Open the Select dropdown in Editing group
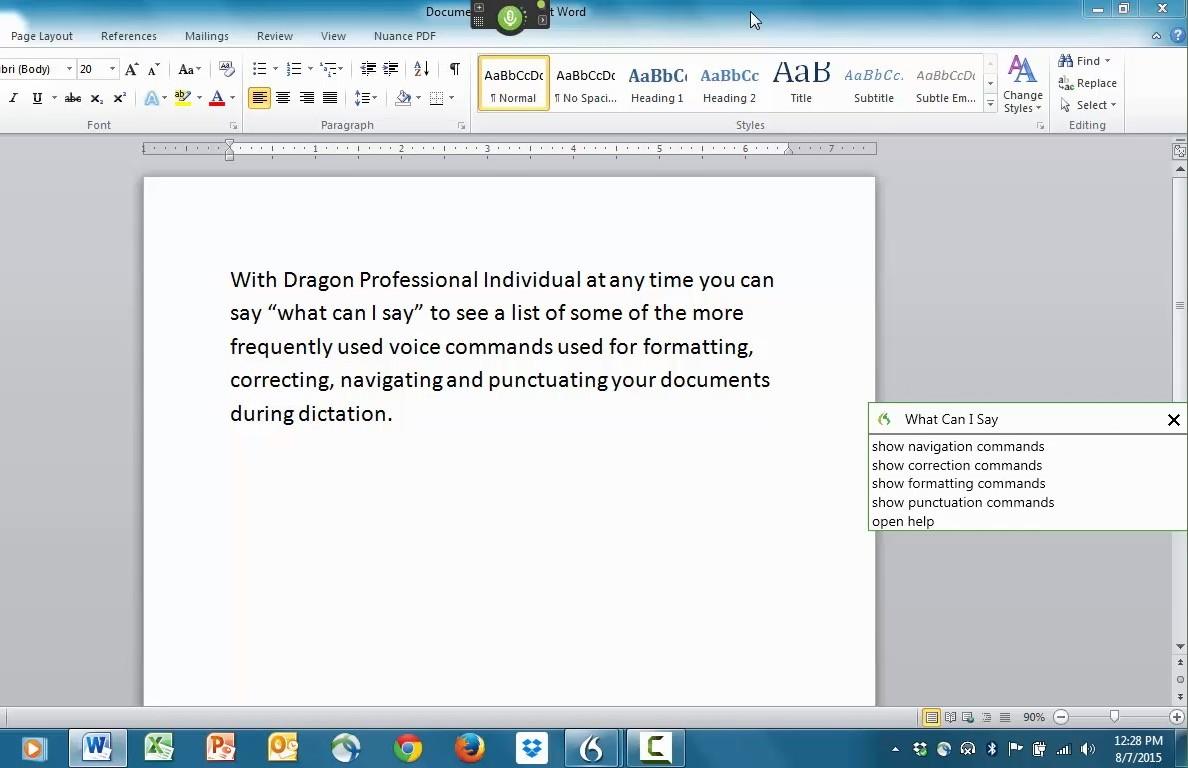 (x=1089, y=105)
